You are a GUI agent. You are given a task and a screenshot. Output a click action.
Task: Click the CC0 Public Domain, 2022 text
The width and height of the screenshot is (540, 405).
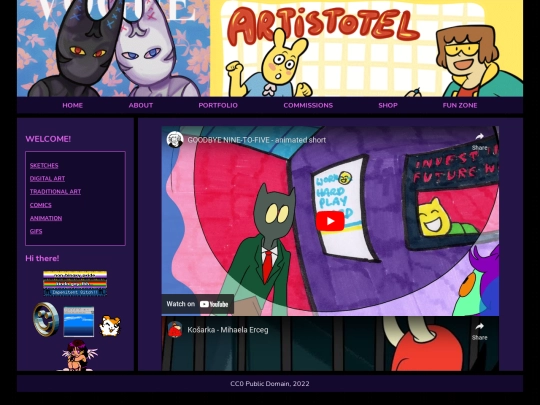270,384
